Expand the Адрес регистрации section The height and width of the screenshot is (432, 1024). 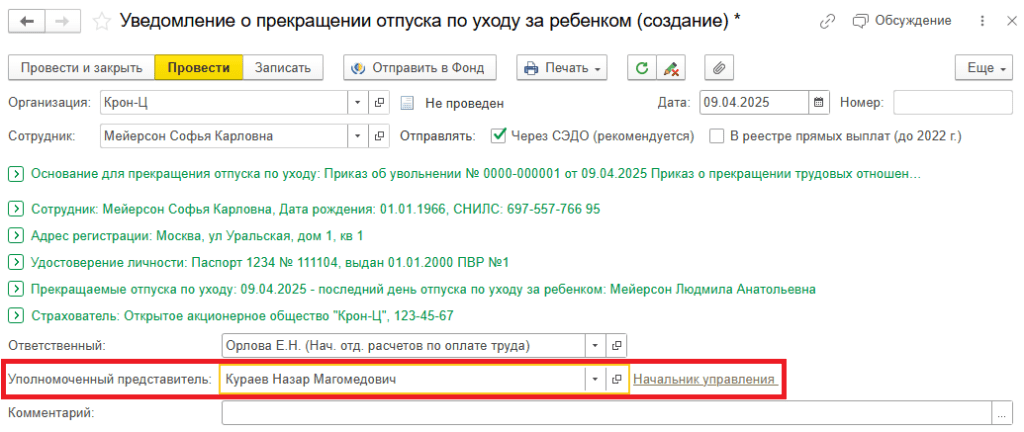coord(16,235)
